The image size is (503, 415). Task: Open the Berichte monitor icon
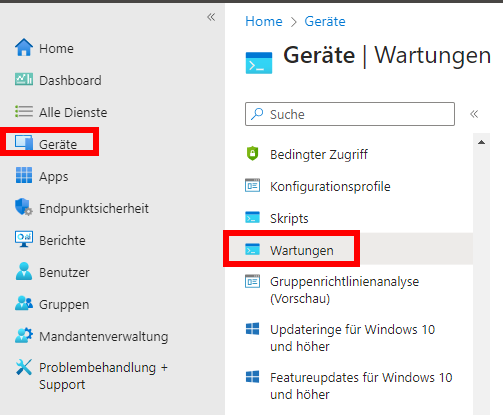(24, 239)
